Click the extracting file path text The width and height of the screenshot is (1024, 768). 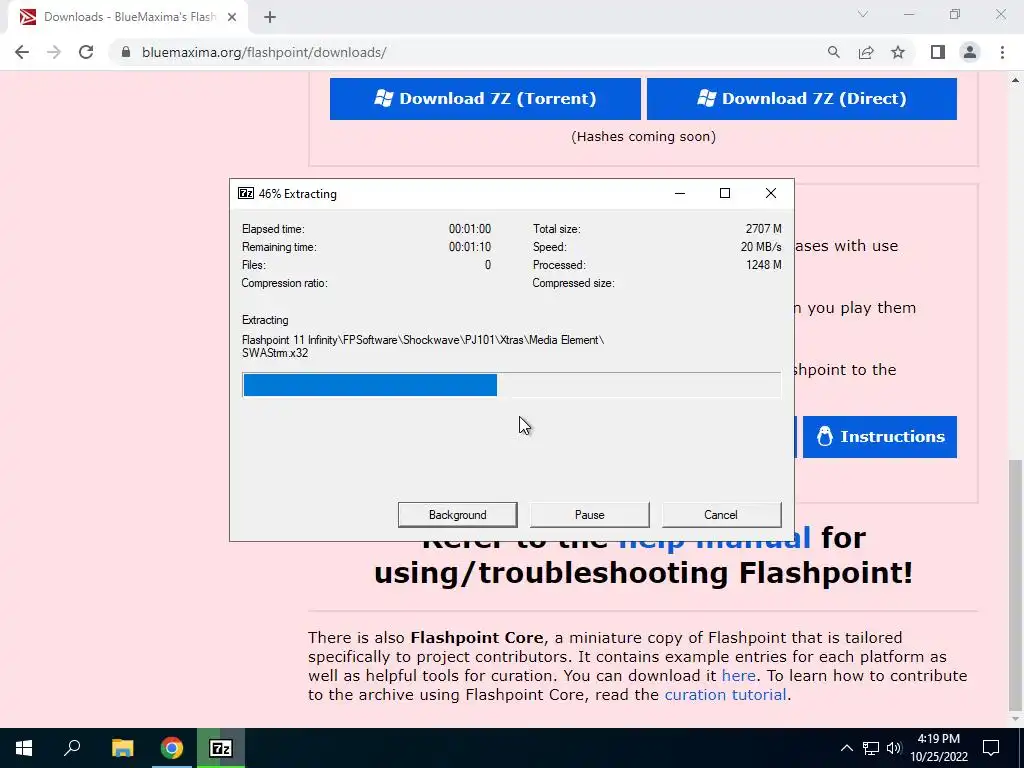click(x=423, y=346)
